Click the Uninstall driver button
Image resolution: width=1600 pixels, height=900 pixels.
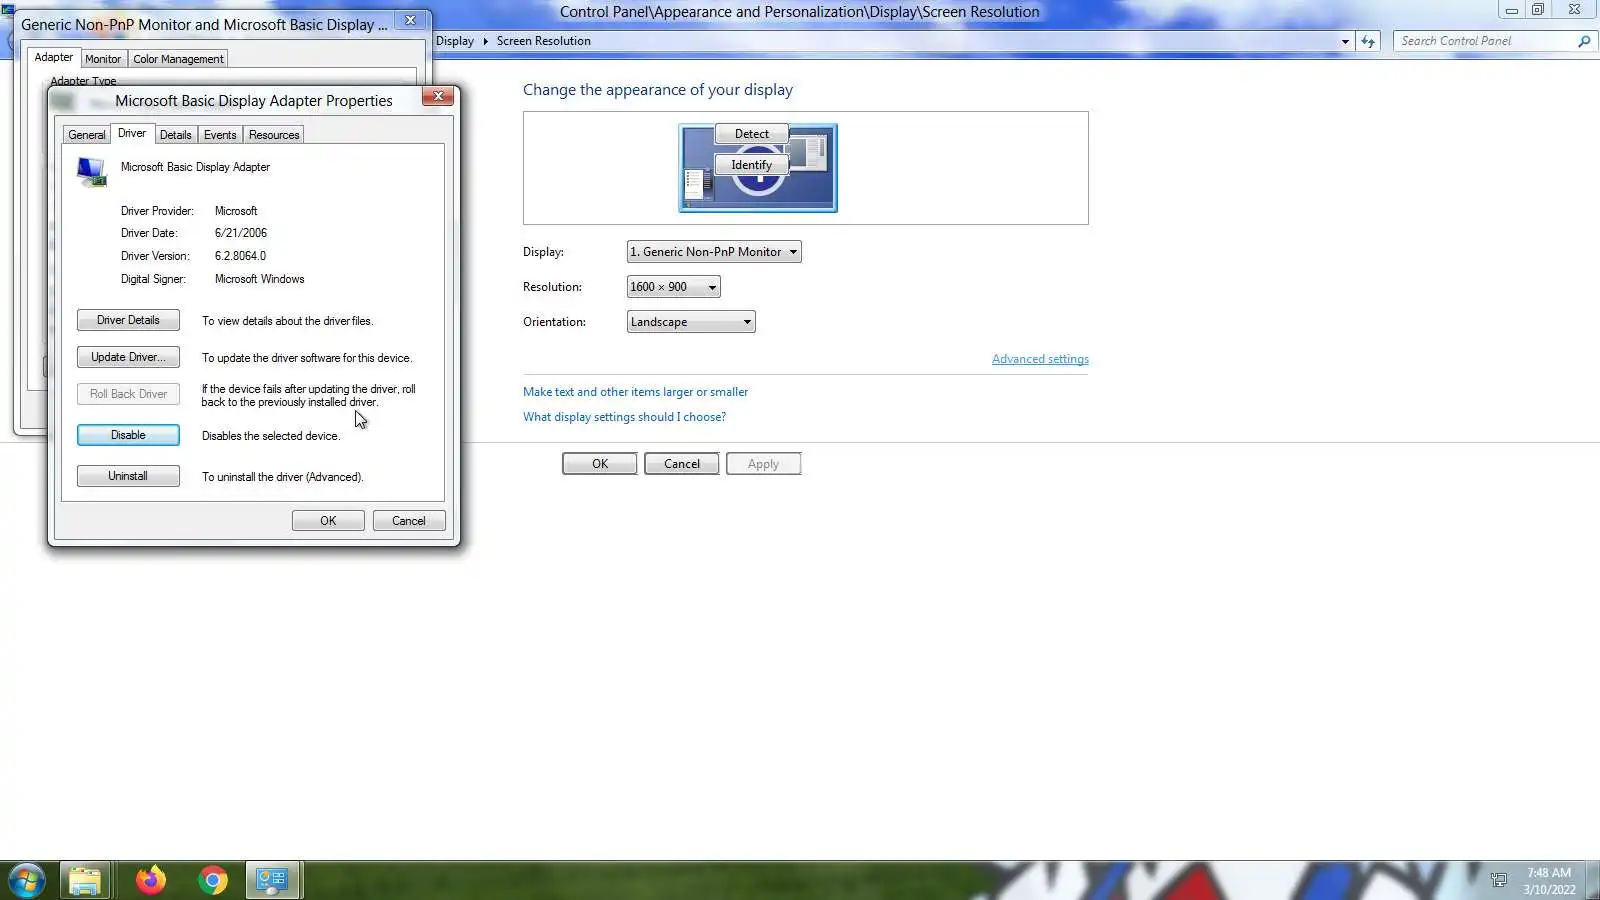click(128, 476)
